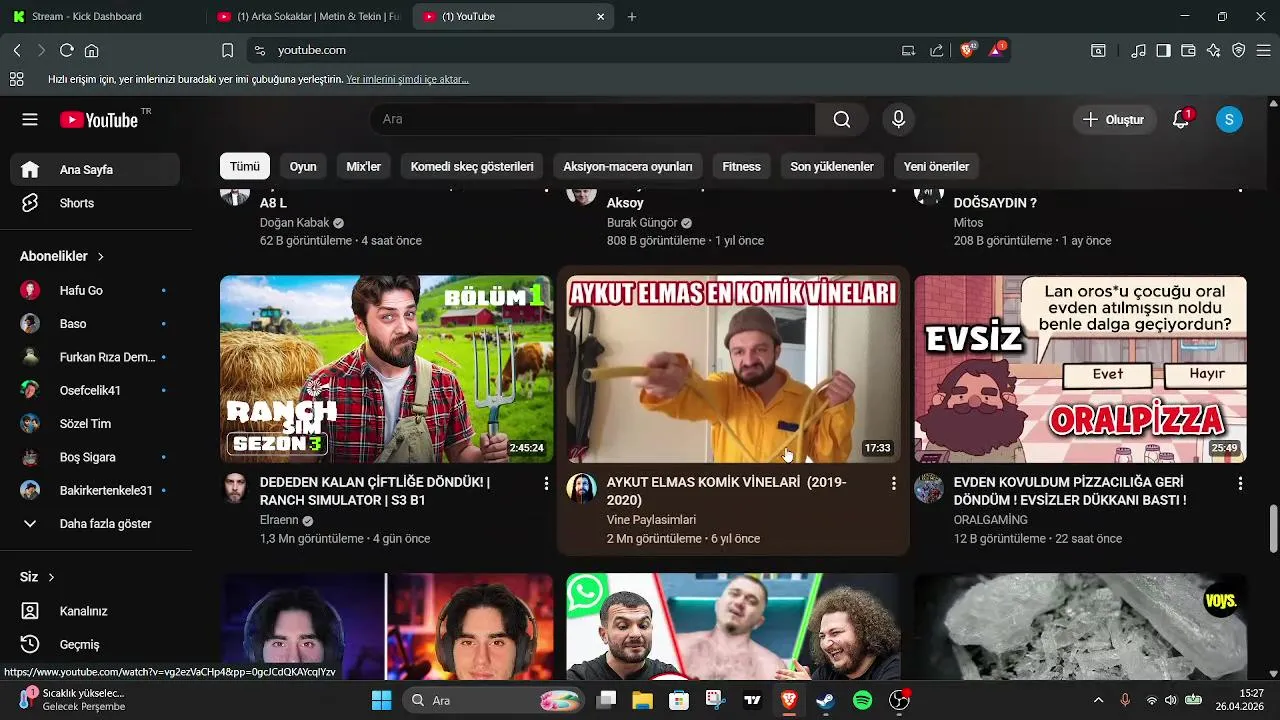Focus the YouTube Ara search field
The width and height of the screenshot is (1280, 720).
pyautogui.click(x=593, y=119)
